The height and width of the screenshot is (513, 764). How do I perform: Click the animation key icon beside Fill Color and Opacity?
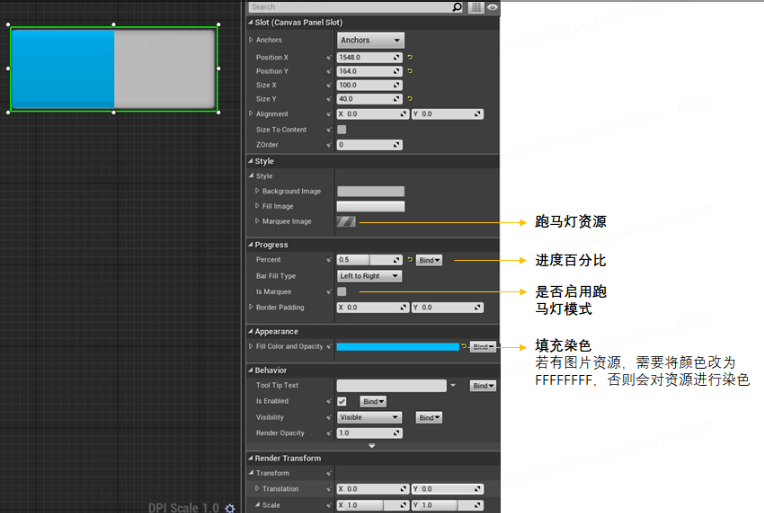pos(329,346)
